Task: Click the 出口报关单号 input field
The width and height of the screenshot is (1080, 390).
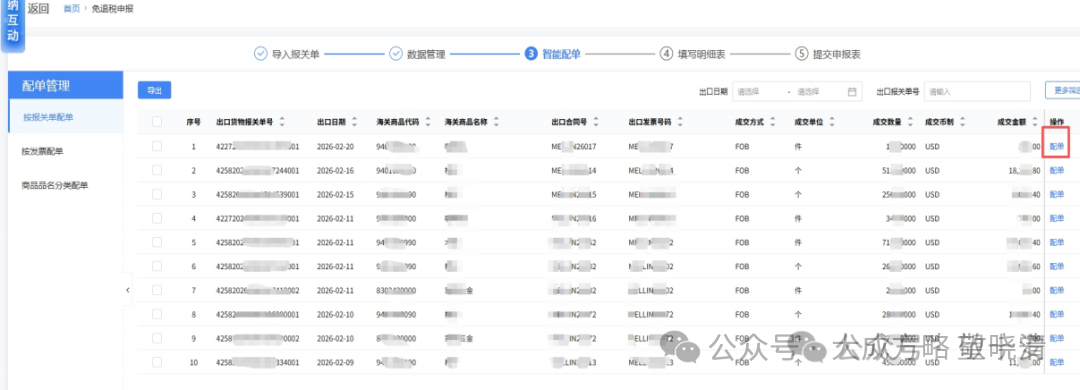Action: [x=977, y=91]
